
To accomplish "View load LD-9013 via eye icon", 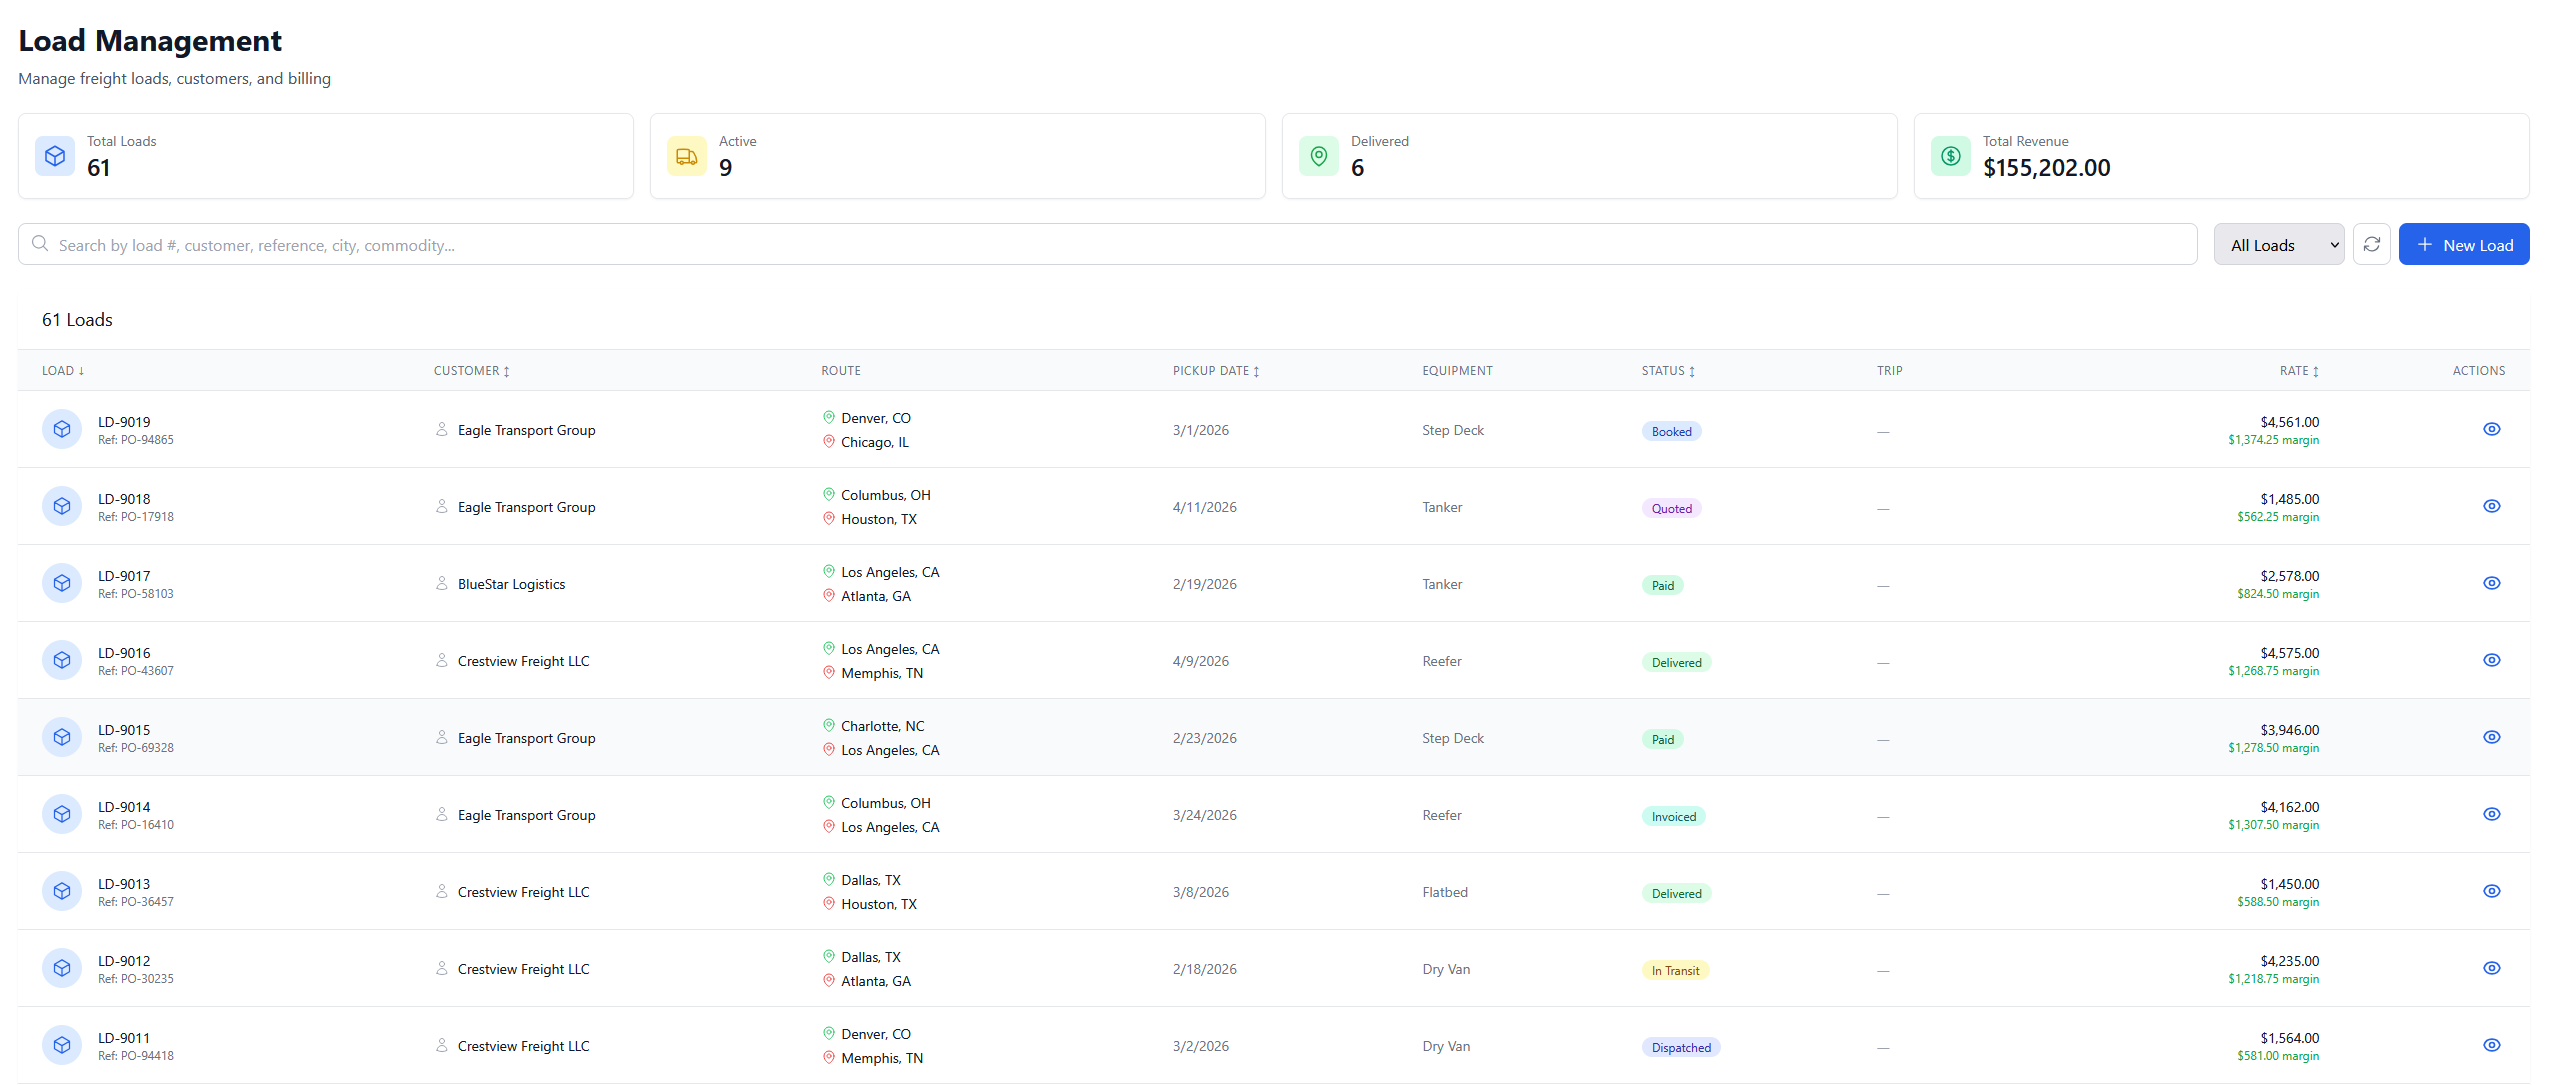I will point(2491,891).
